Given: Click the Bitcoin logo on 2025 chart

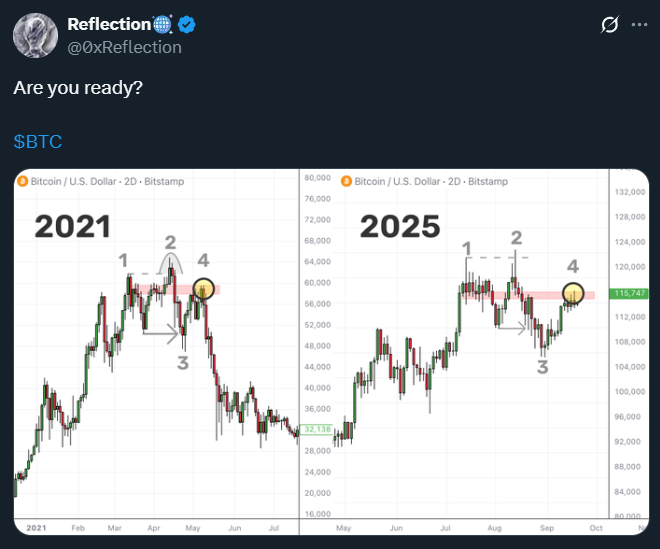Looking at the screenshot, I should coord(346,181).
